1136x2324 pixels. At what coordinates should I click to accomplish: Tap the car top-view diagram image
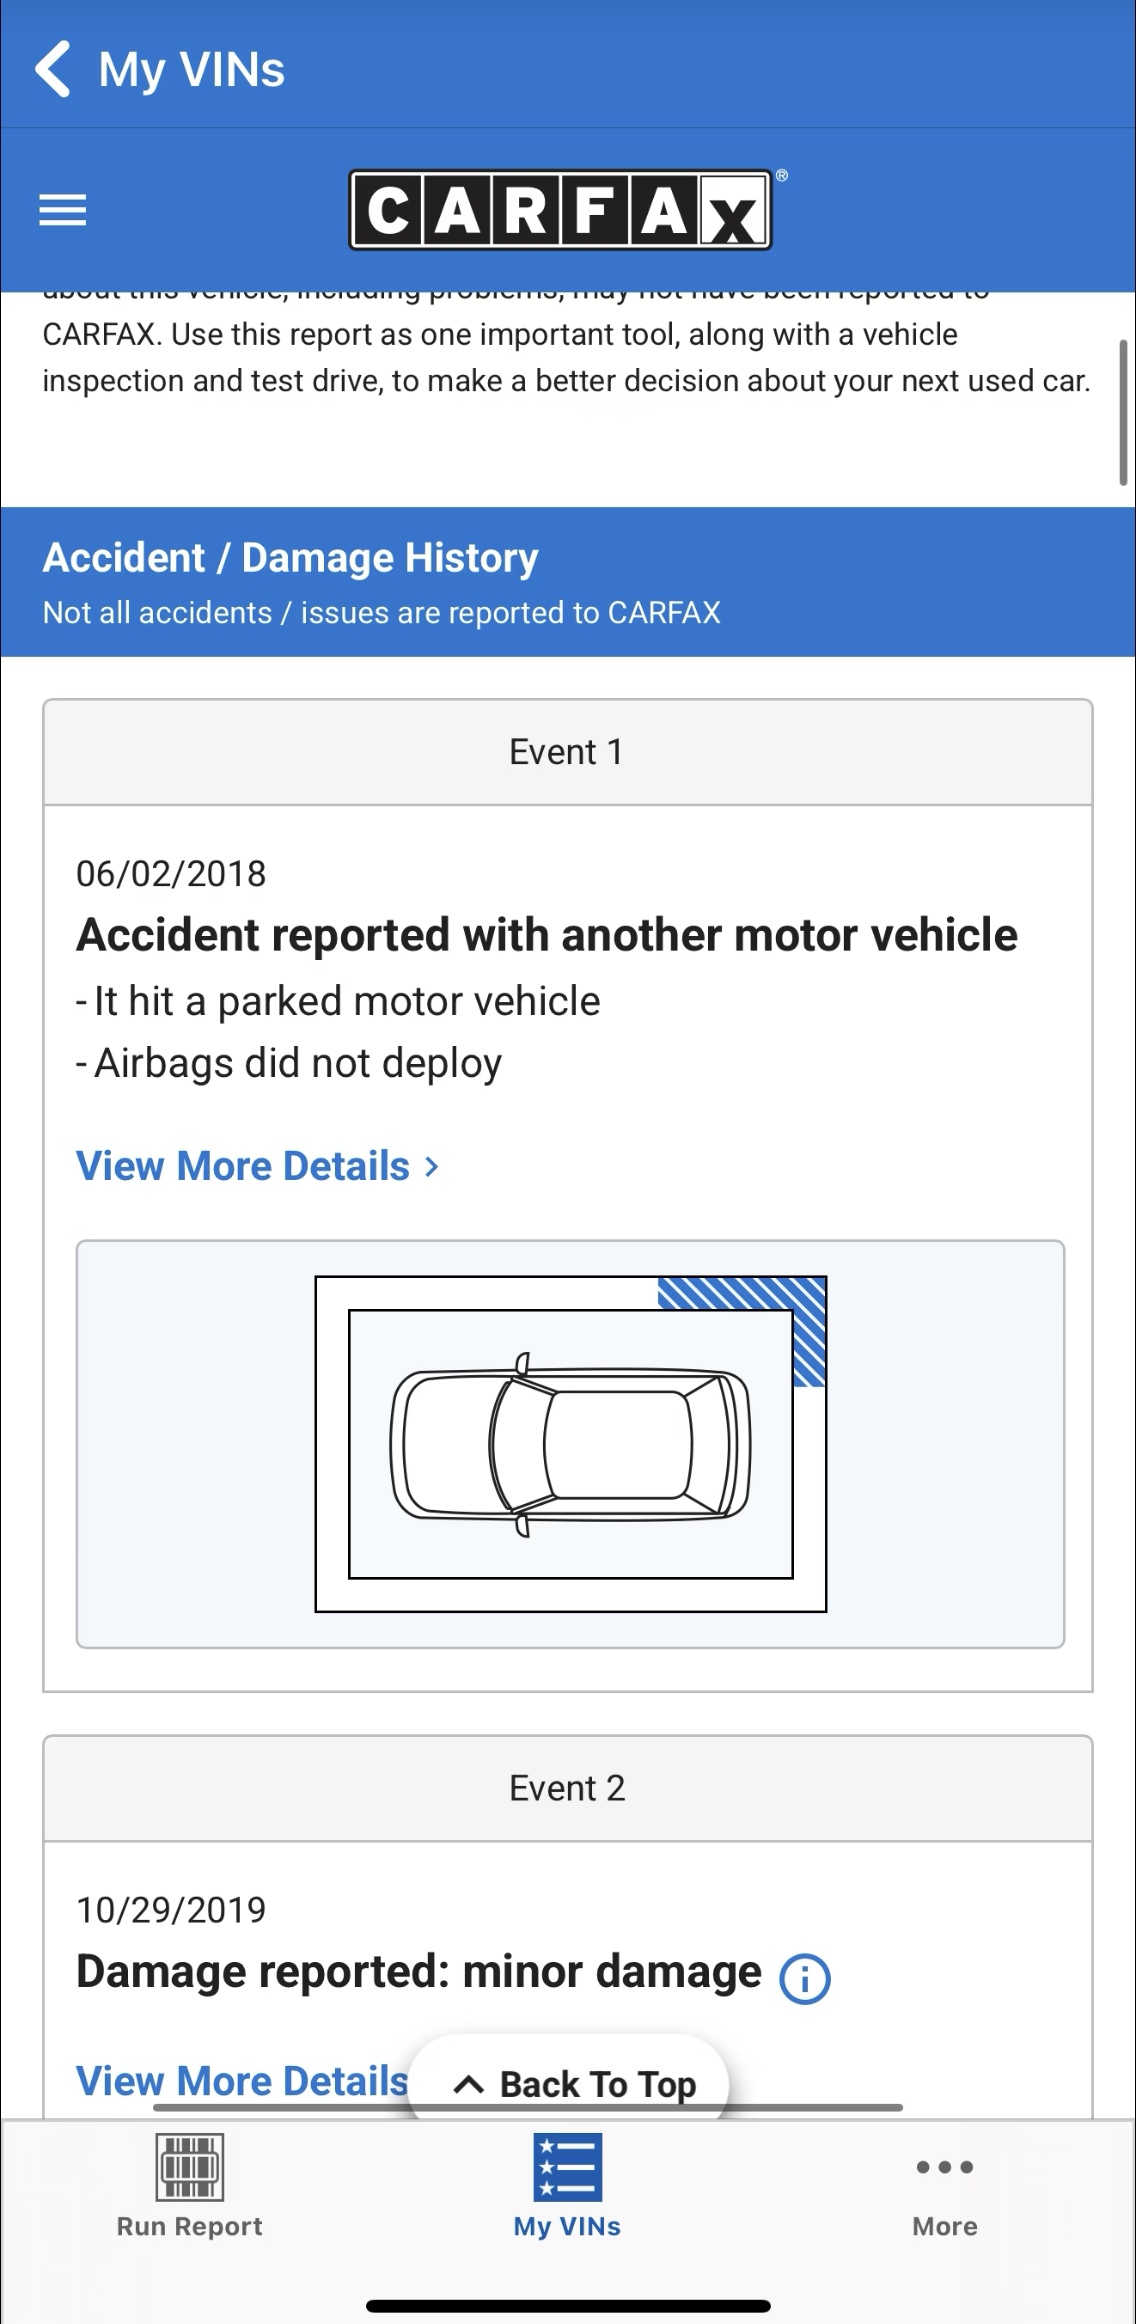click(x=570, y=1444)
